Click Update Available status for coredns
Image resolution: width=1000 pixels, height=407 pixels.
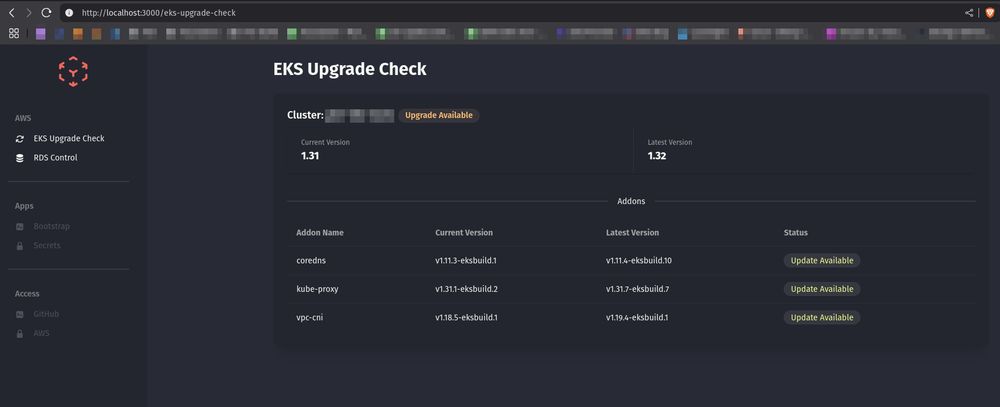tap(822, 260)
